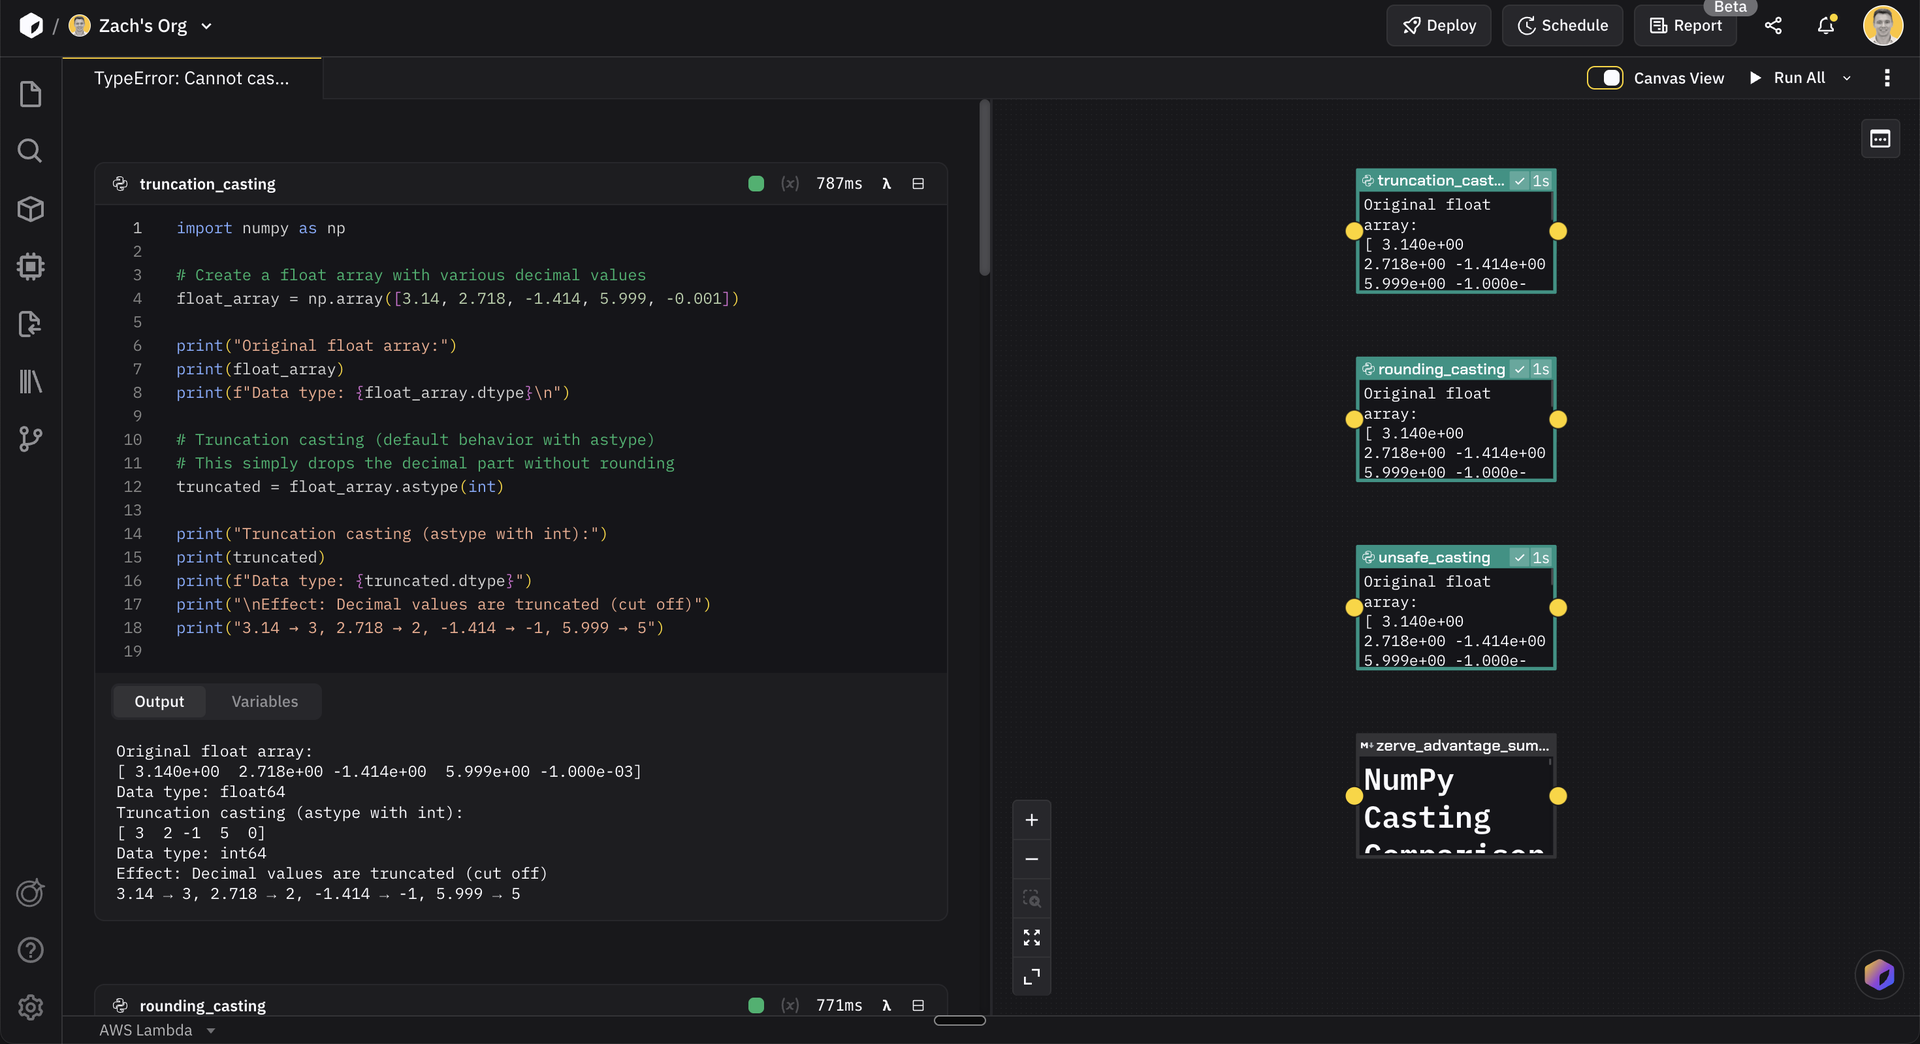The image size is (1920, 1044).
Task: Open the user profile avatar
Action: [1883, 26]
